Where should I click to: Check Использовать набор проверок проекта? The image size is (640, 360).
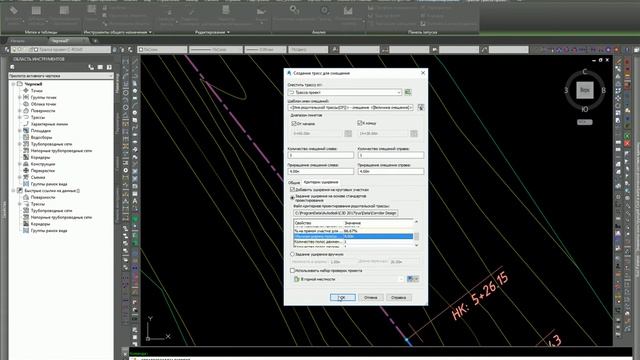coord(292,270)
